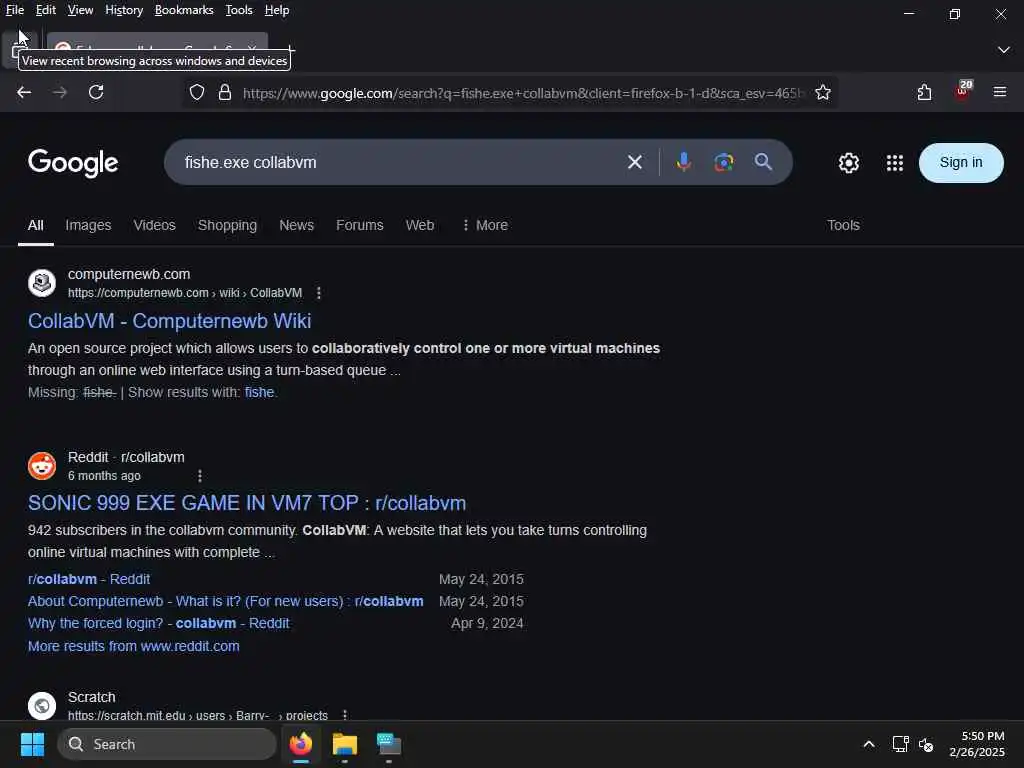This screenshot has height=768, width=1024.
Task: Click the Windows taskbar Search box
Action: pos(167,744)
